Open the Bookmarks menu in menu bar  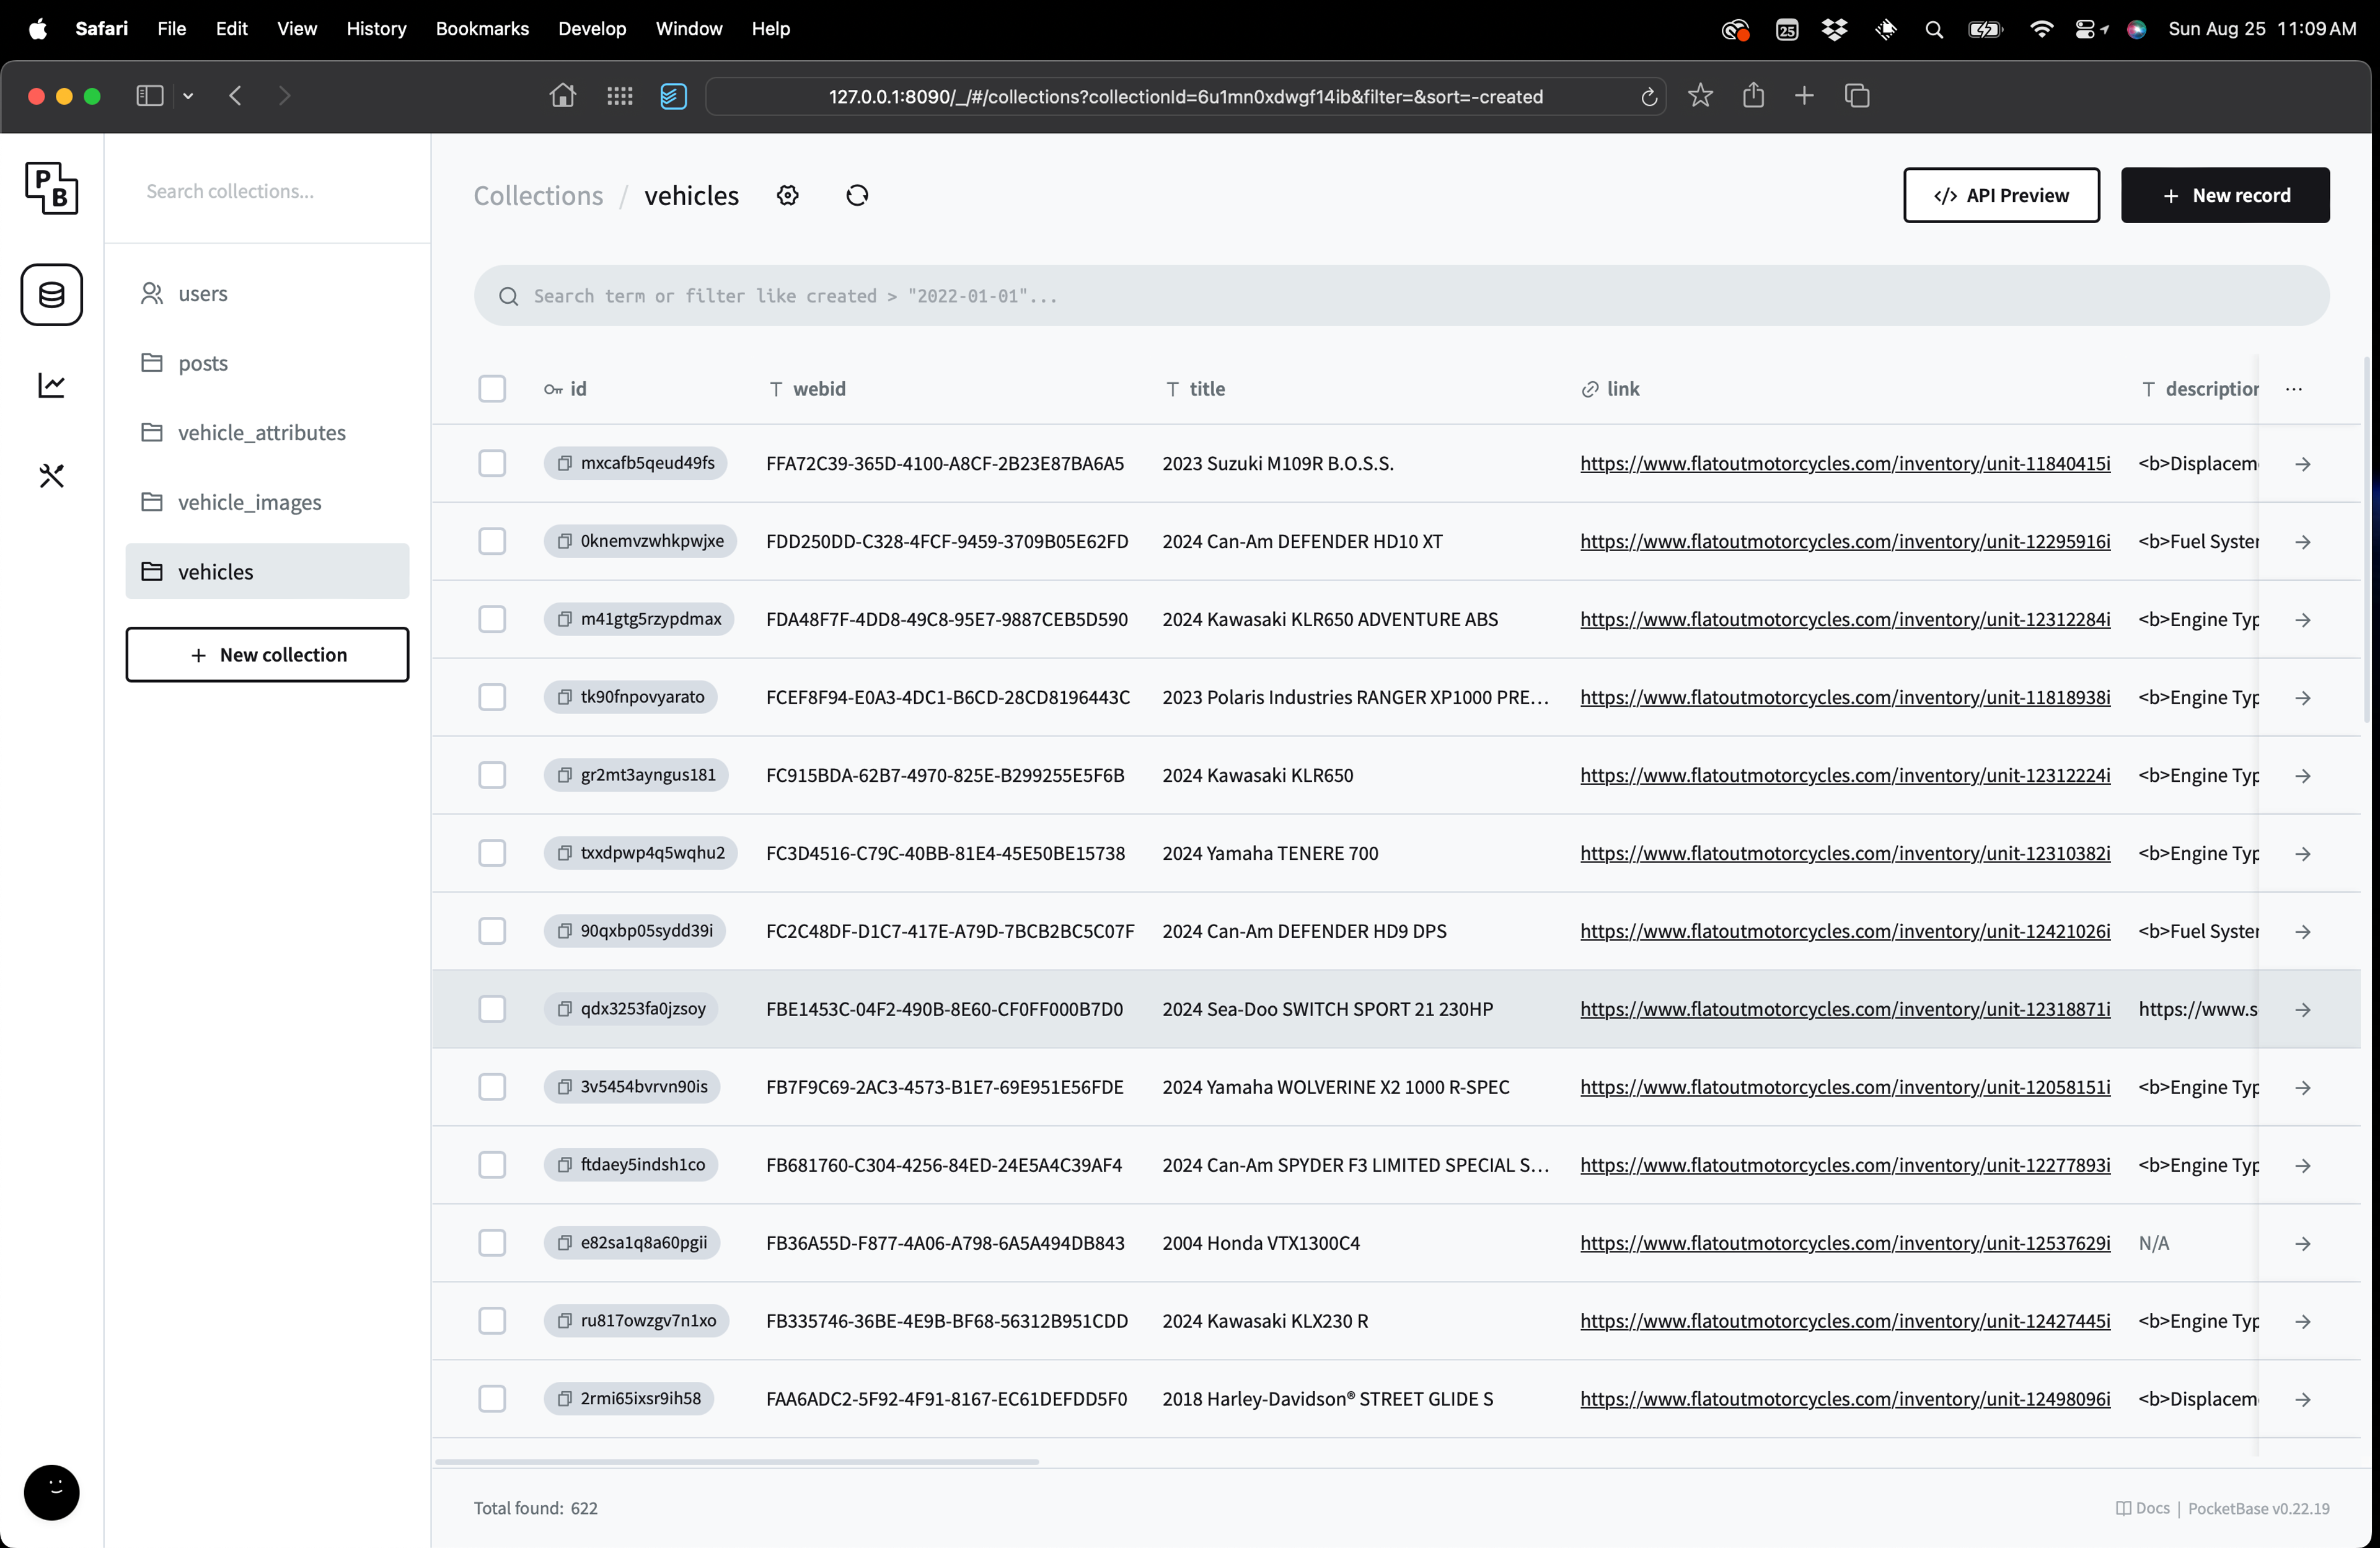[482, 29]
